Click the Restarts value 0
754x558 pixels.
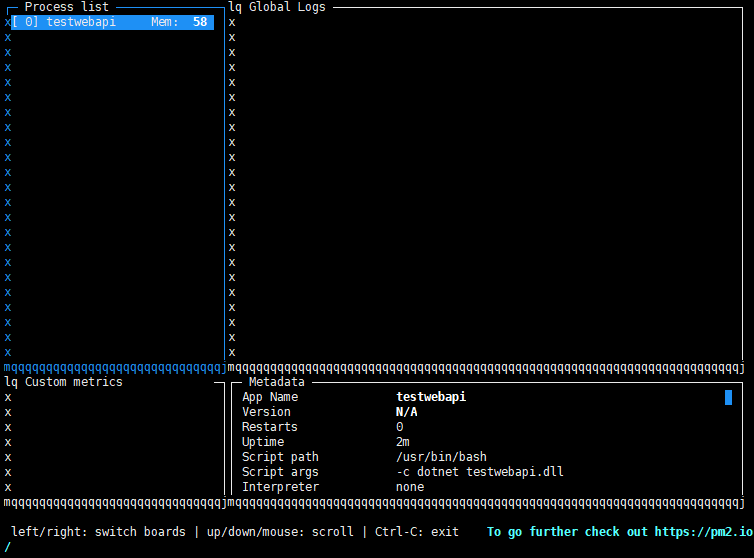(399, 427)
